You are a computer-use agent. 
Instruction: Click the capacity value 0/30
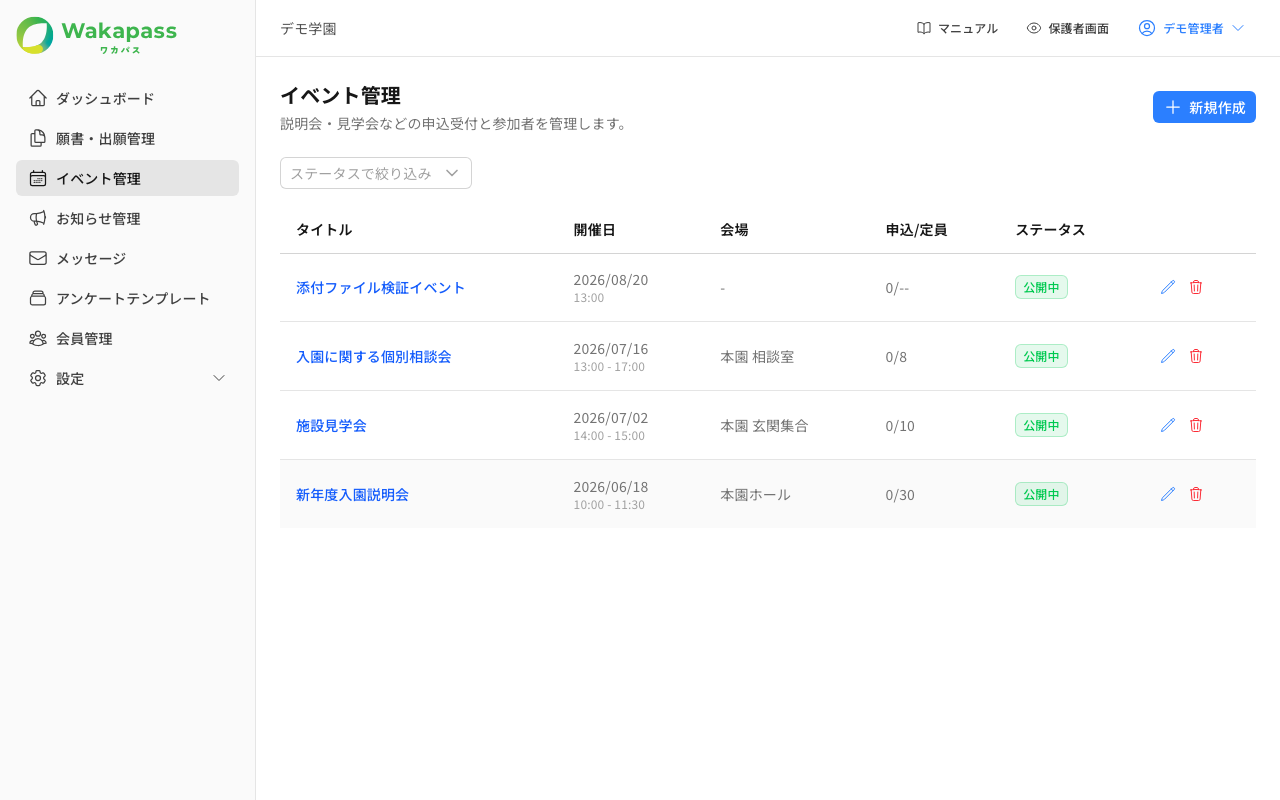tap(900, 494)
